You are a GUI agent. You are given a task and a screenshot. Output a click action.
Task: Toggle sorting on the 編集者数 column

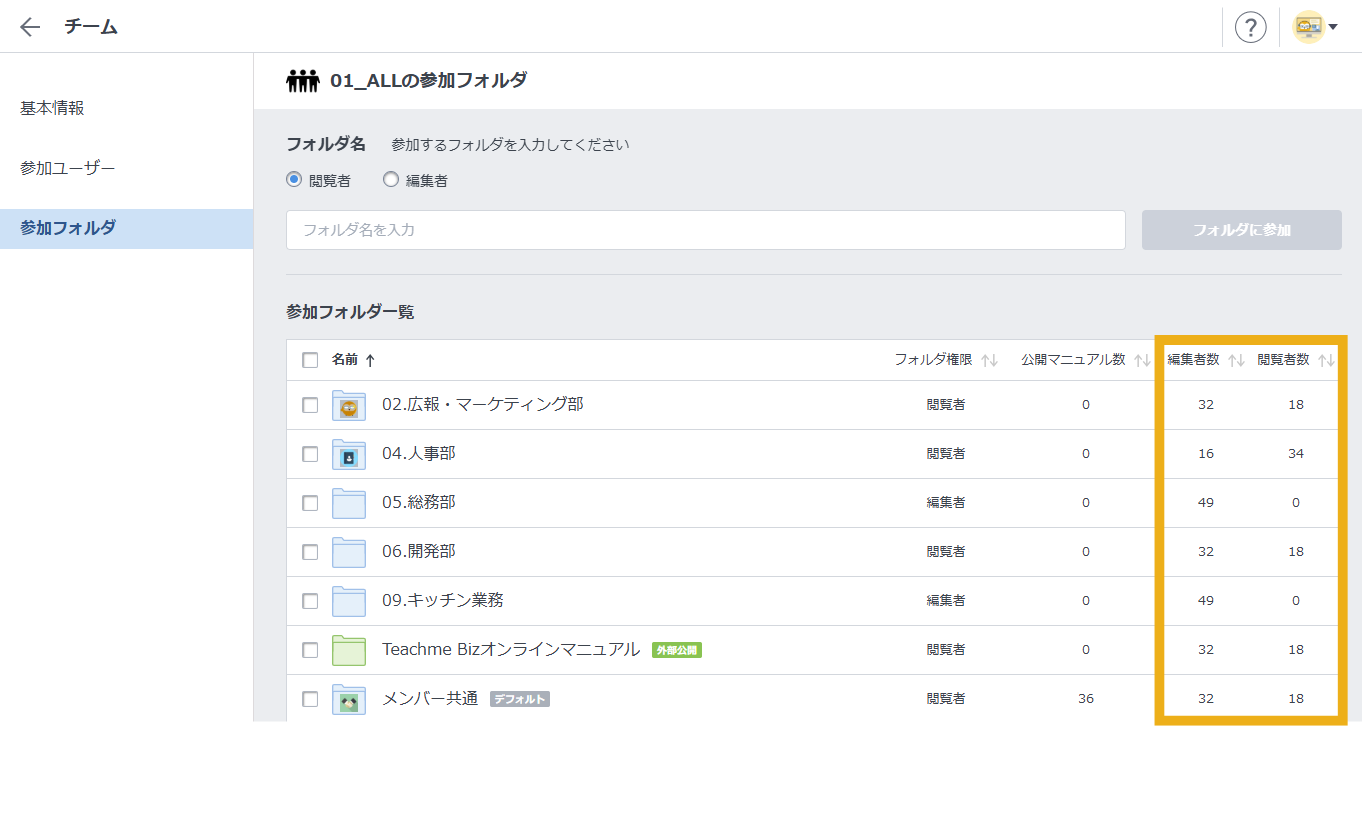[1235, 359]
